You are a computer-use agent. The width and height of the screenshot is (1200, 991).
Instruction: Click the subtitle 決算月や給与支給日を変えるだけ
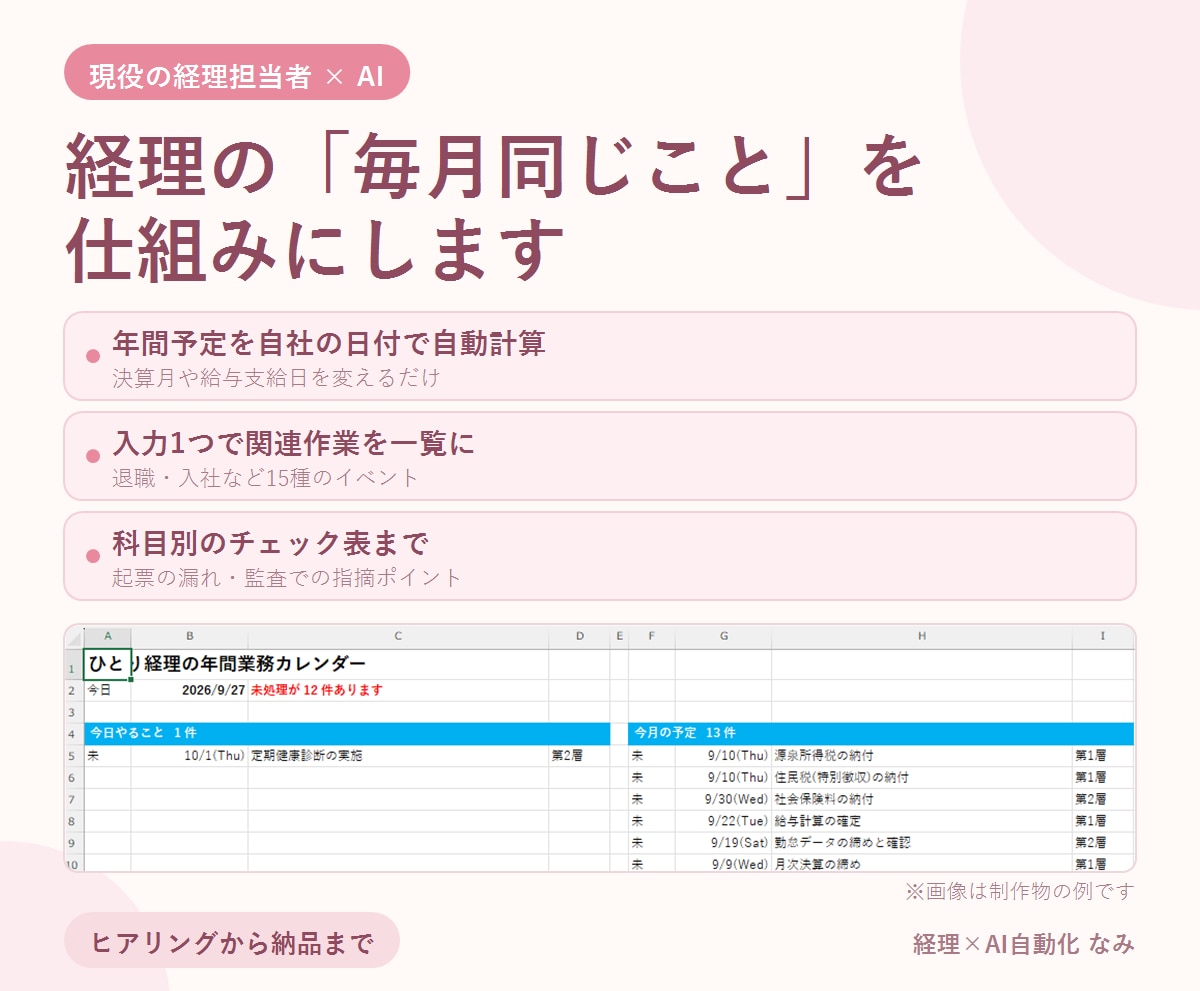pyautogui.click(x=276, y=379)
